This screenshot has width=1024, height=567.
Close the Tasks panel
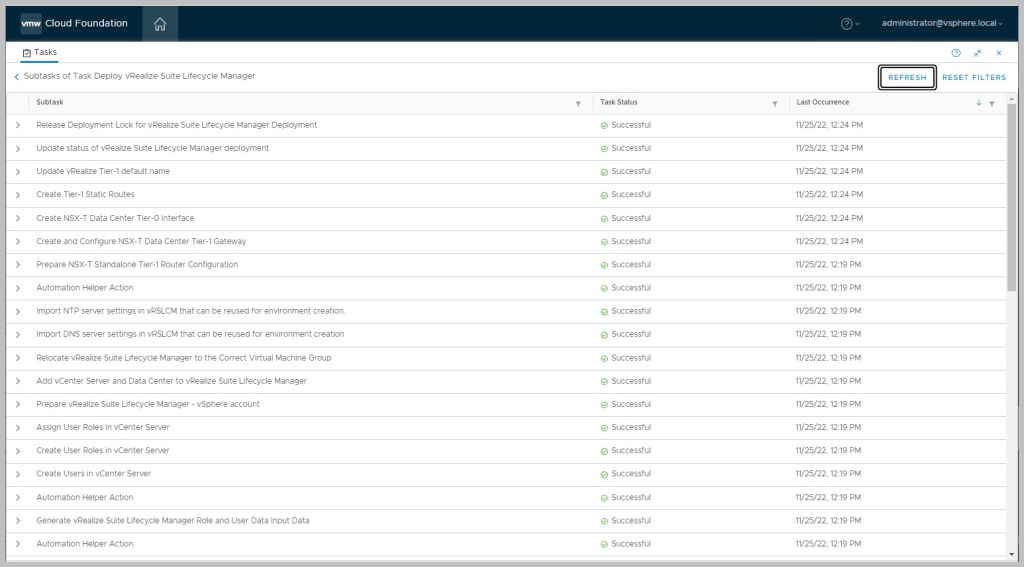click(999, 53)
